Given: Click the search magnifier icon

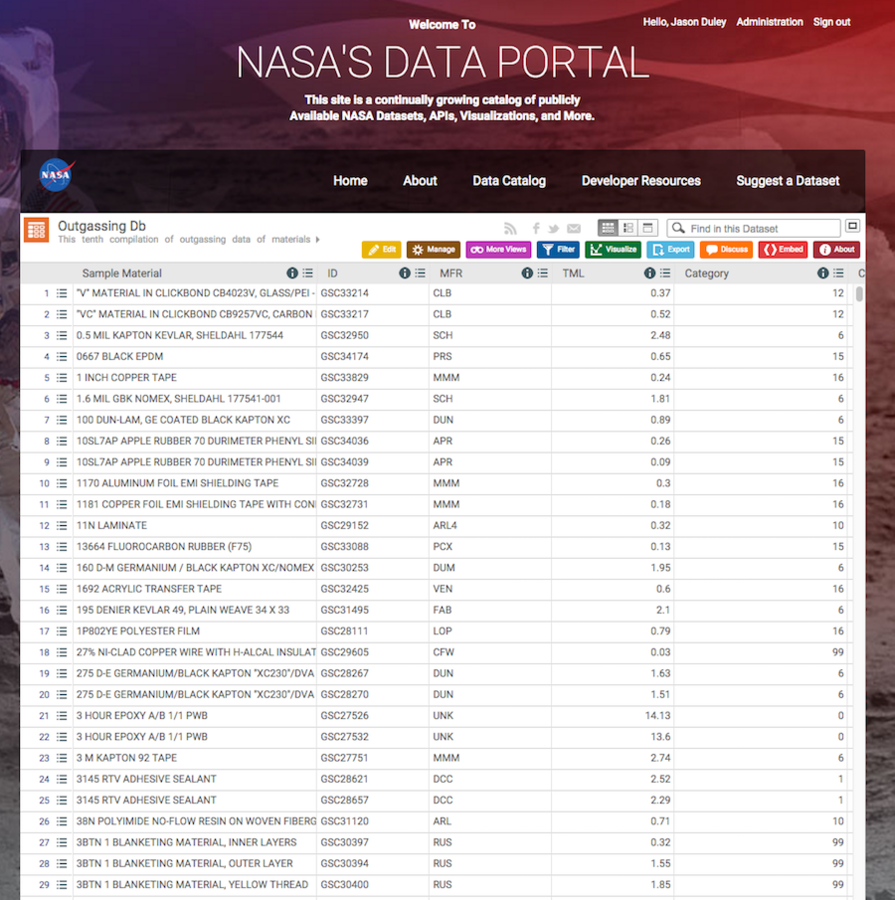Looking at the screenshot, I should tap(679, 228).
